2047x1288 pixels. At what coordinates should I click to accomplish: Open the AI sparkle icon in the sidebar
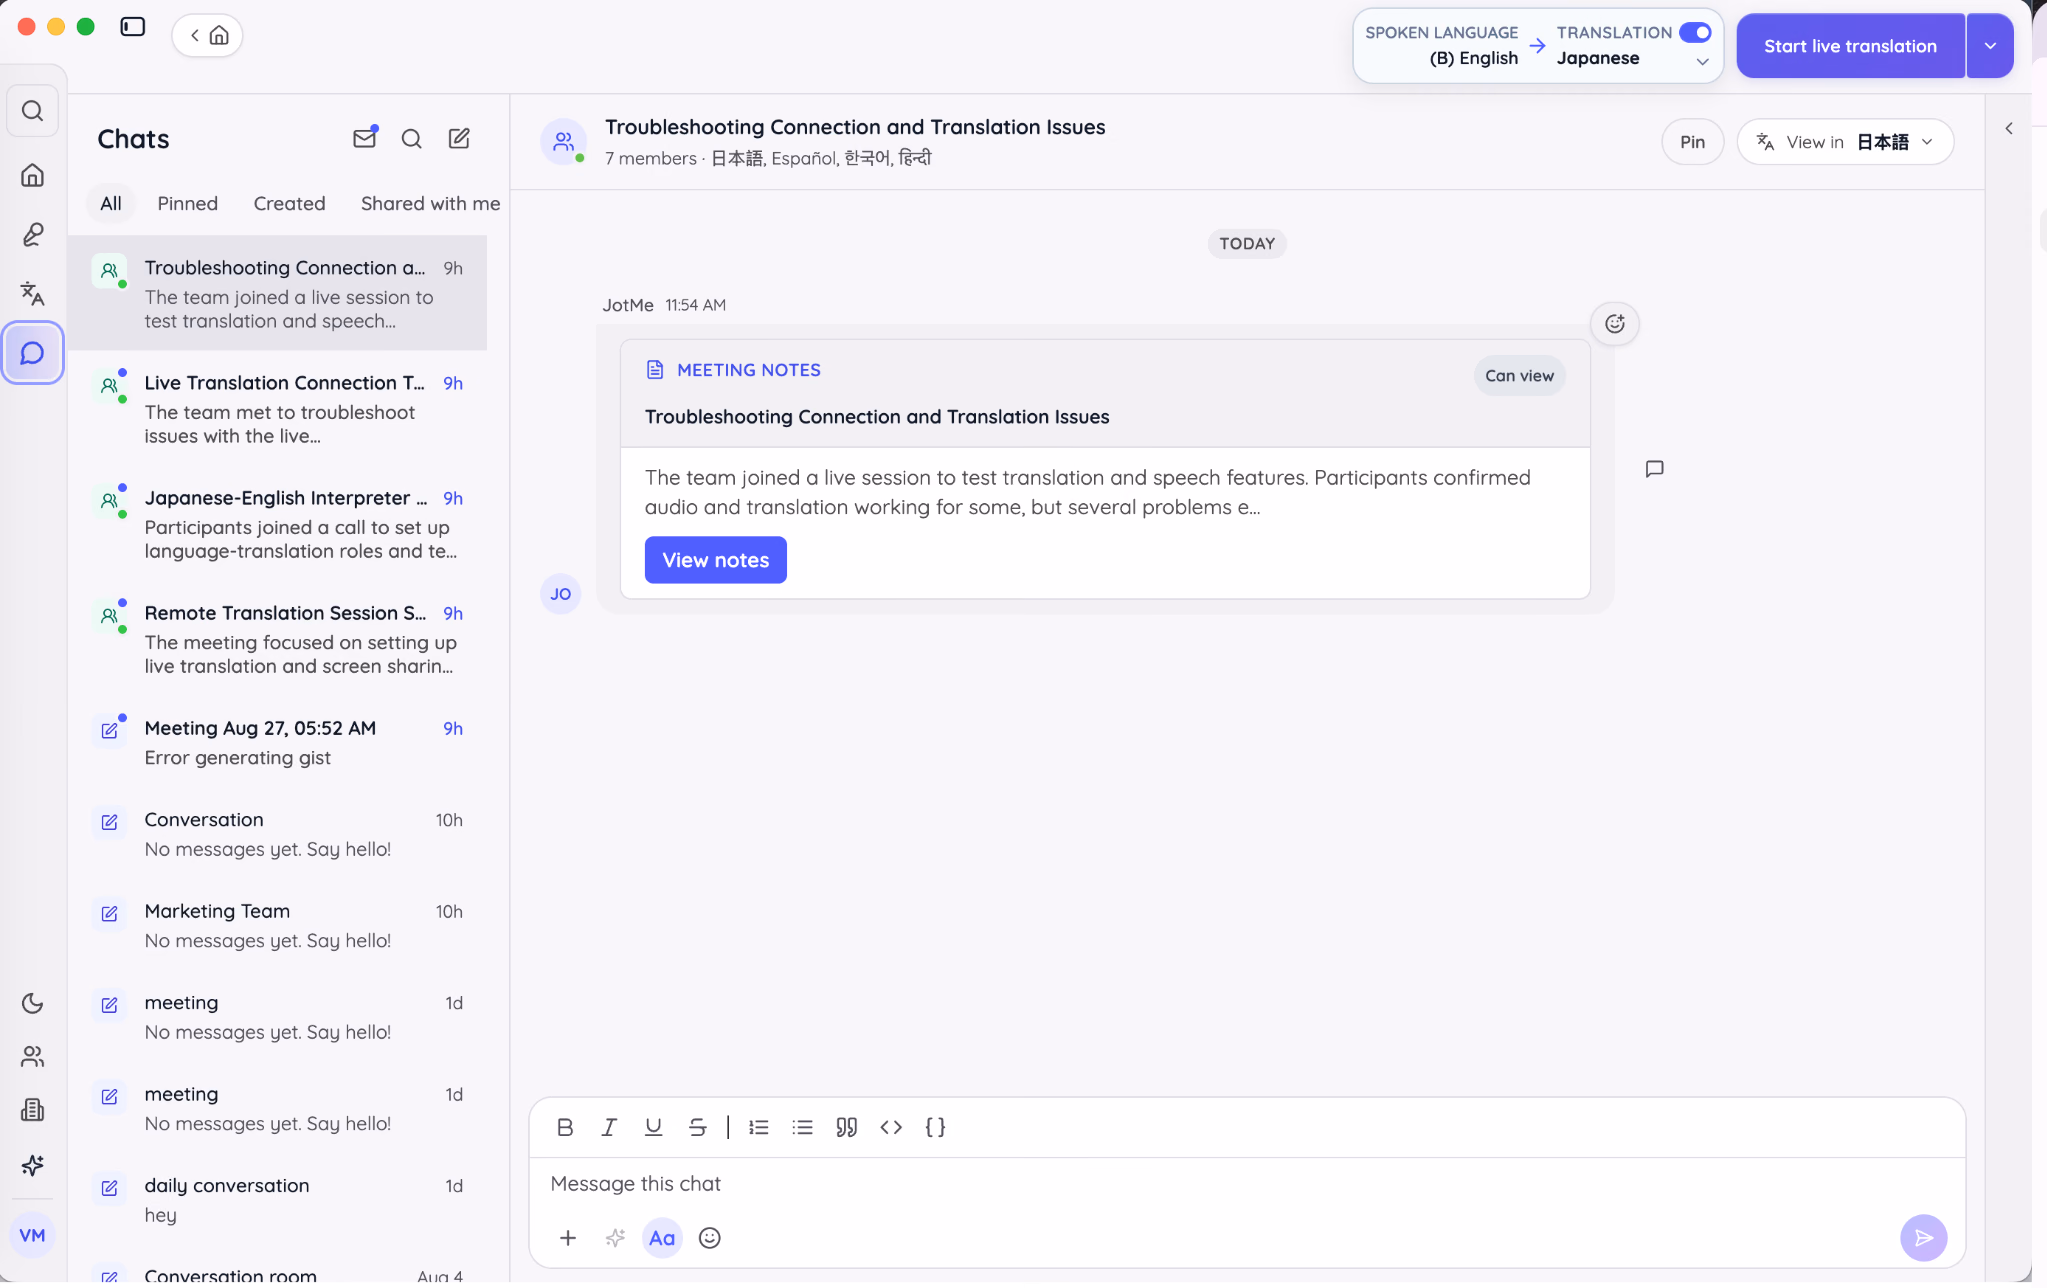tap(32, 1165)
